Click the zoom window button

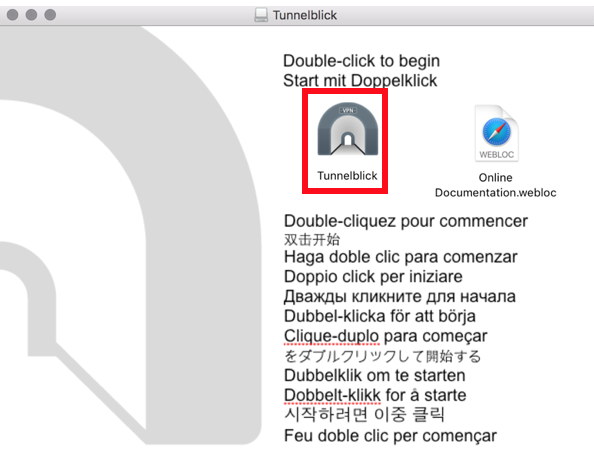coord(50,15)
